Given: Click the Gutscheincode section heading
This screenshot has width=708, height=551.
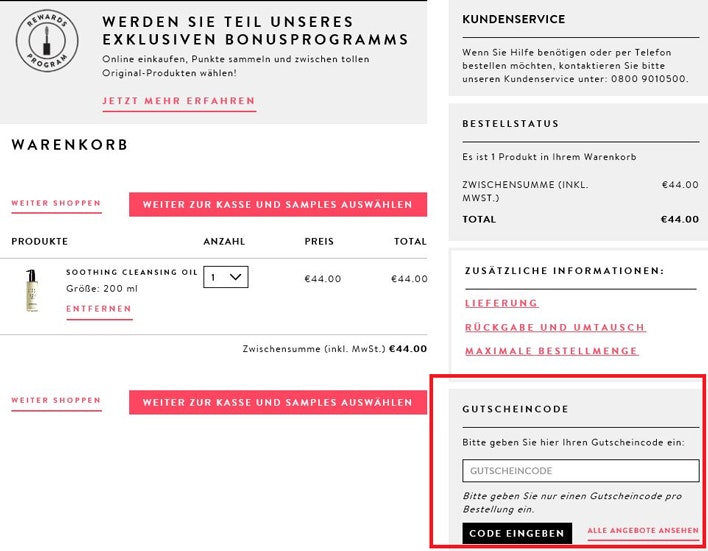Looking at the screenshot, I should [x=515, y=409].
